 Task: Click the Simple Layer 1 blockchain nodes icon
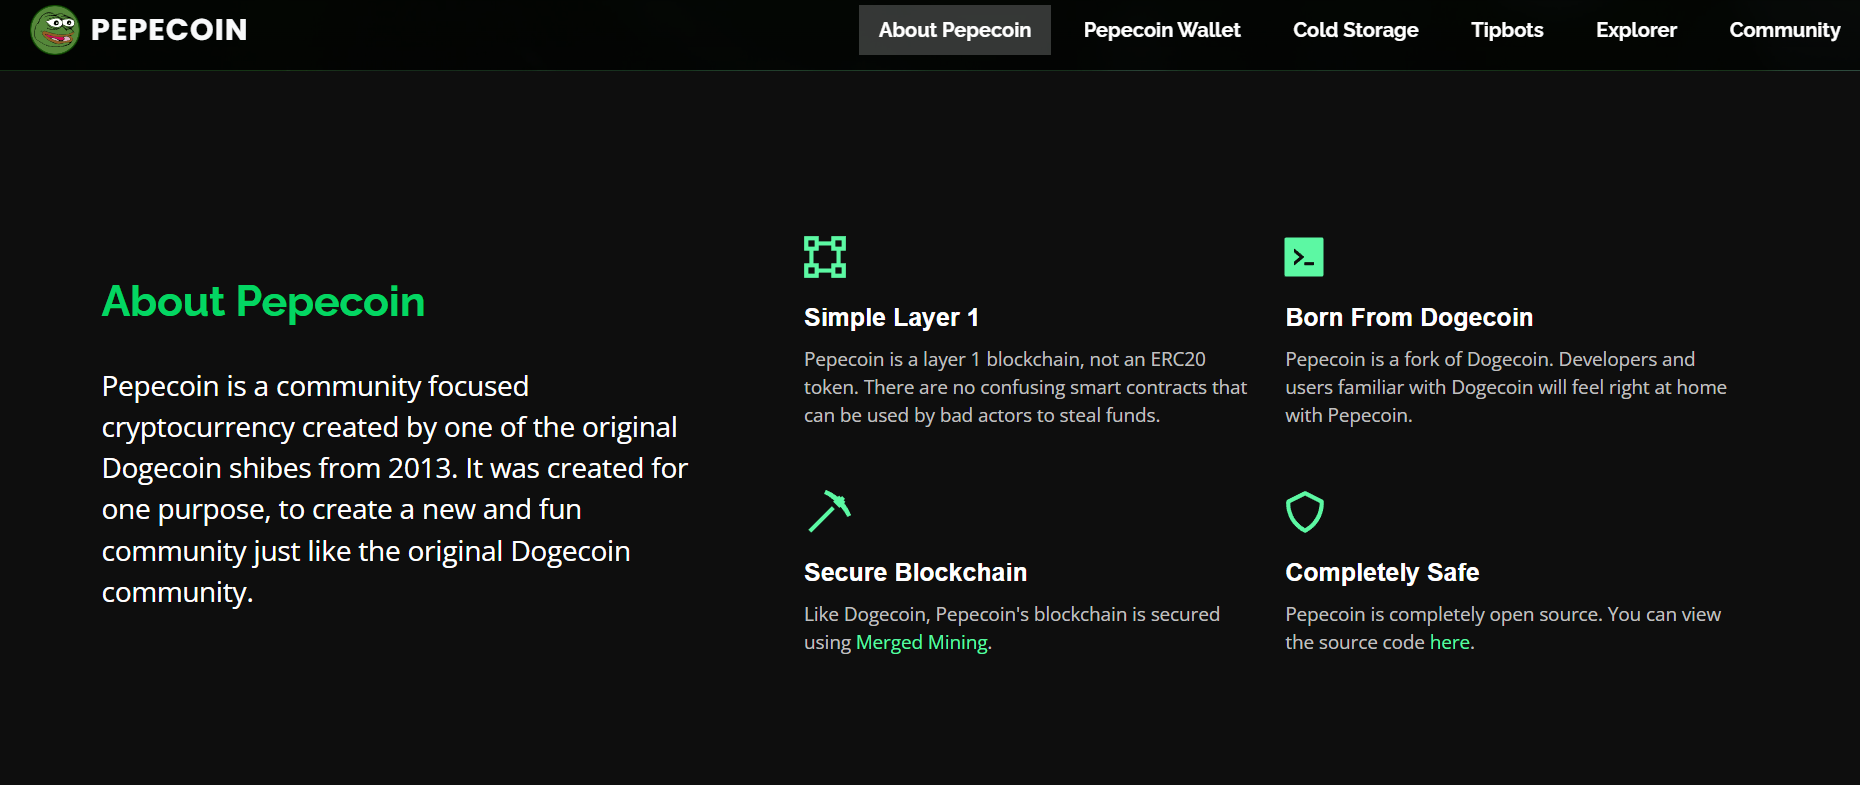click(825, 257)
